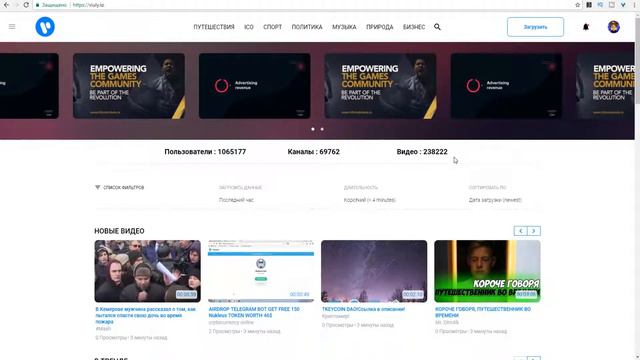Go back with the browser arrow

[x=7, y=5]
